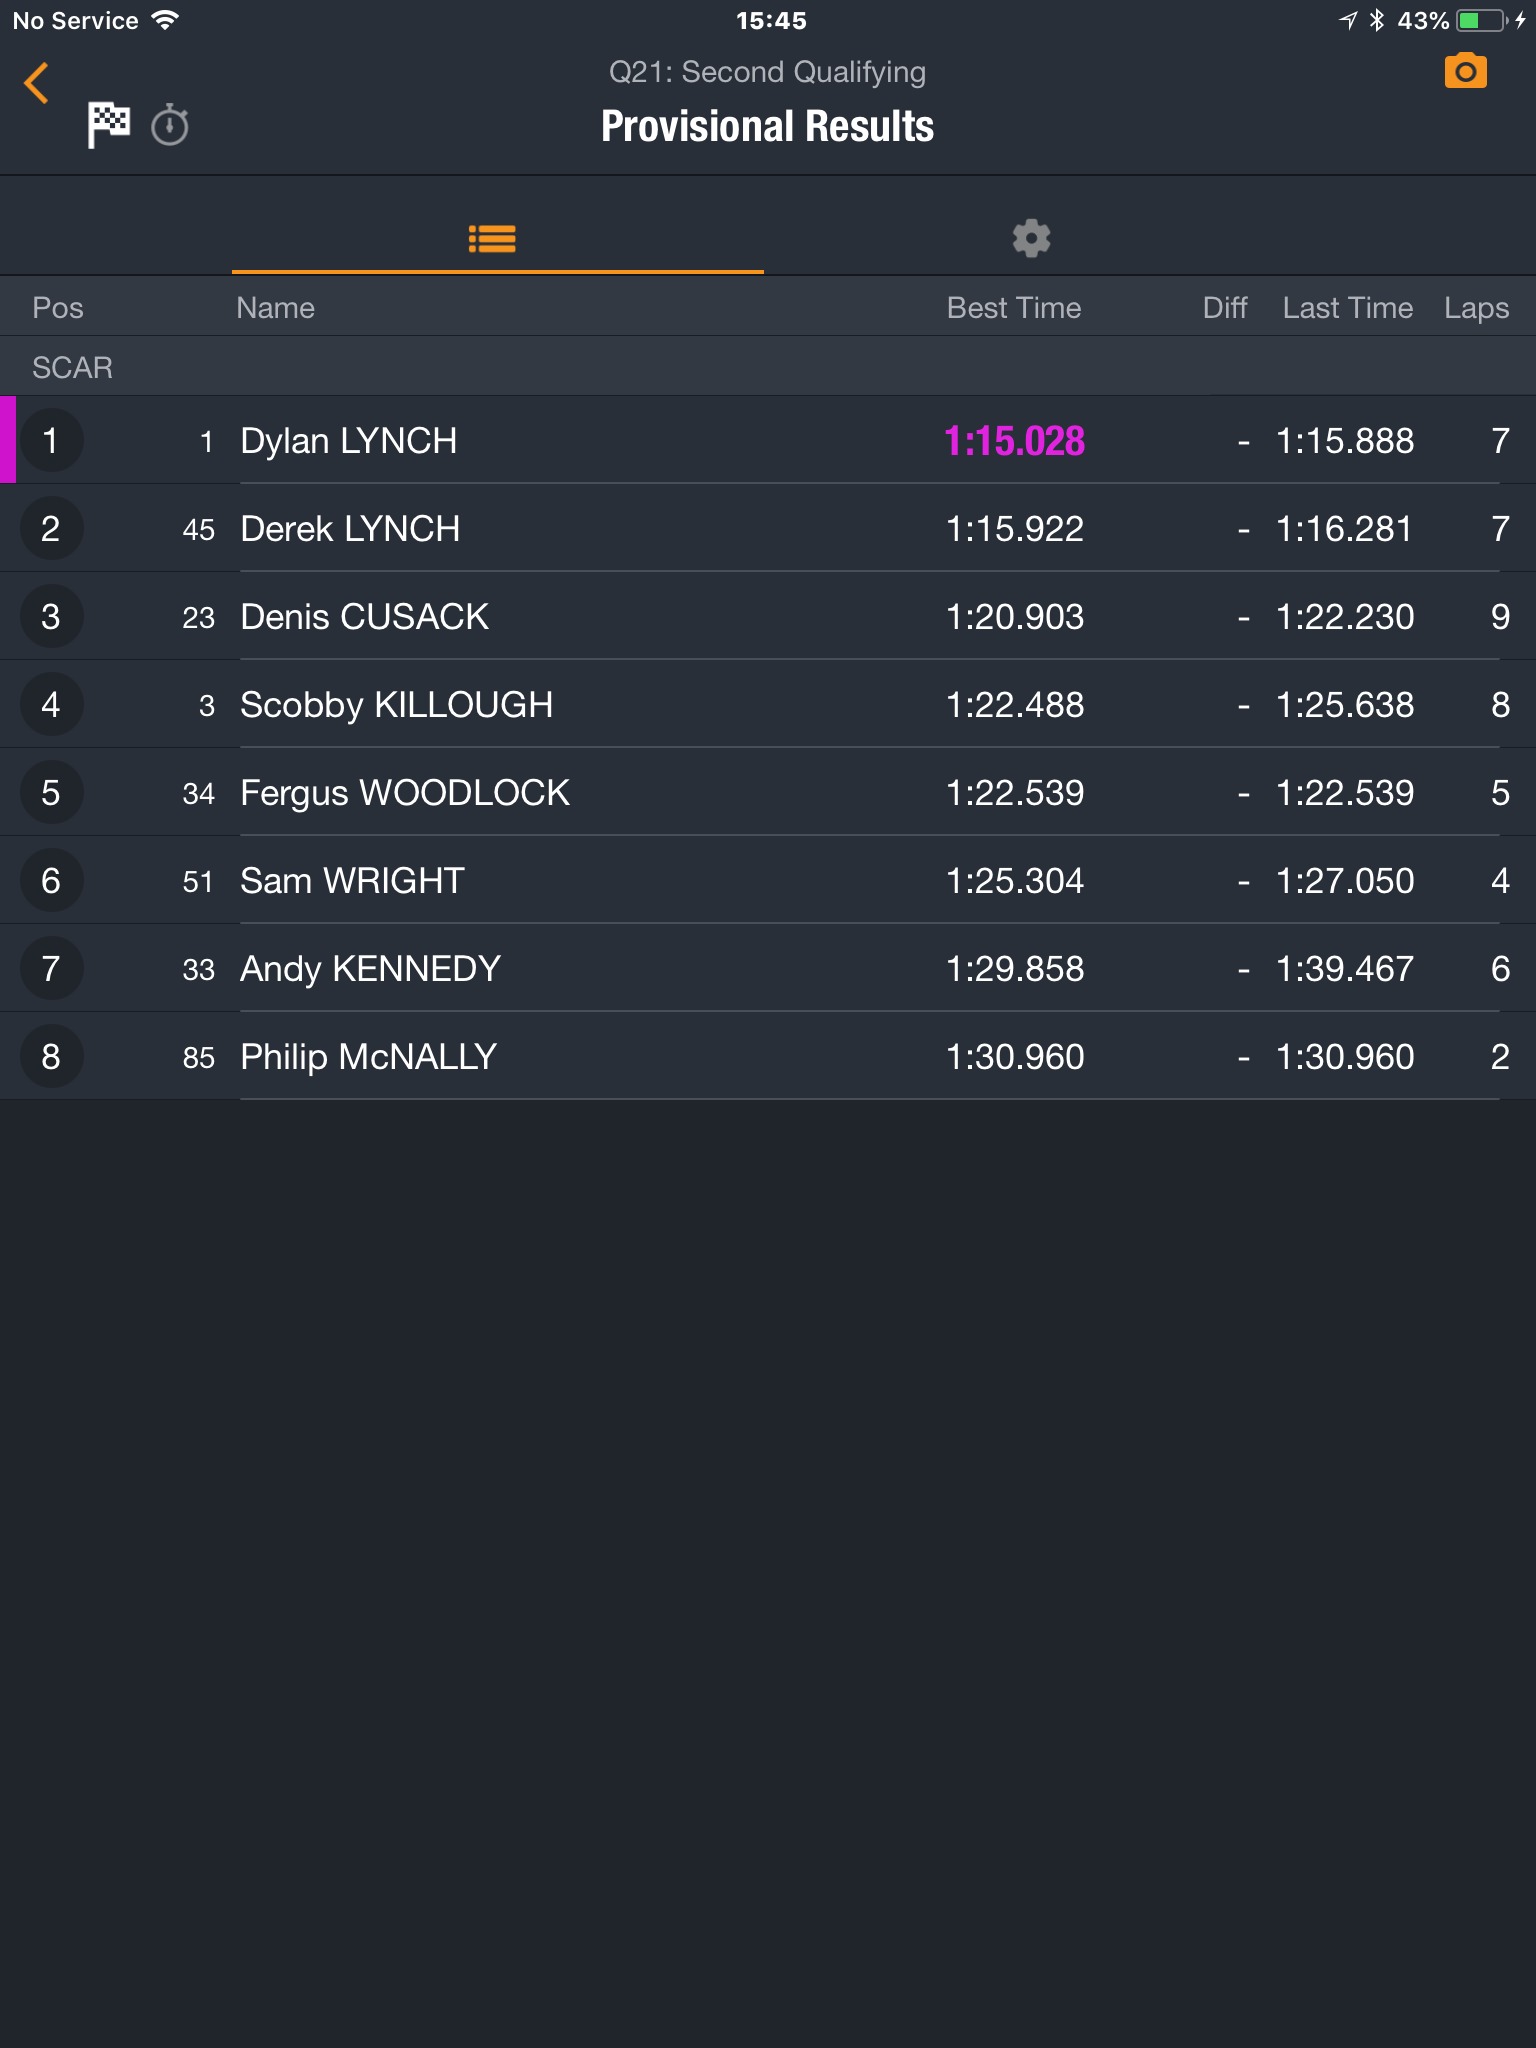Open Dylan LYNCH's result row
Screen dimensions: 1536x2048
[768, 440]
